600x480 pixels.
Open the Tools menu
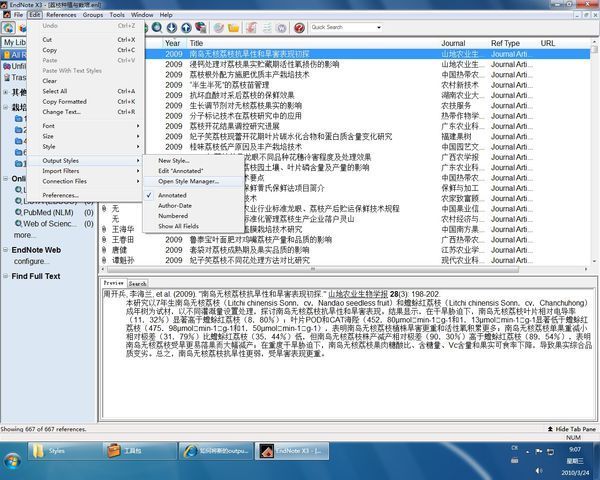click(x=117, y=15)
